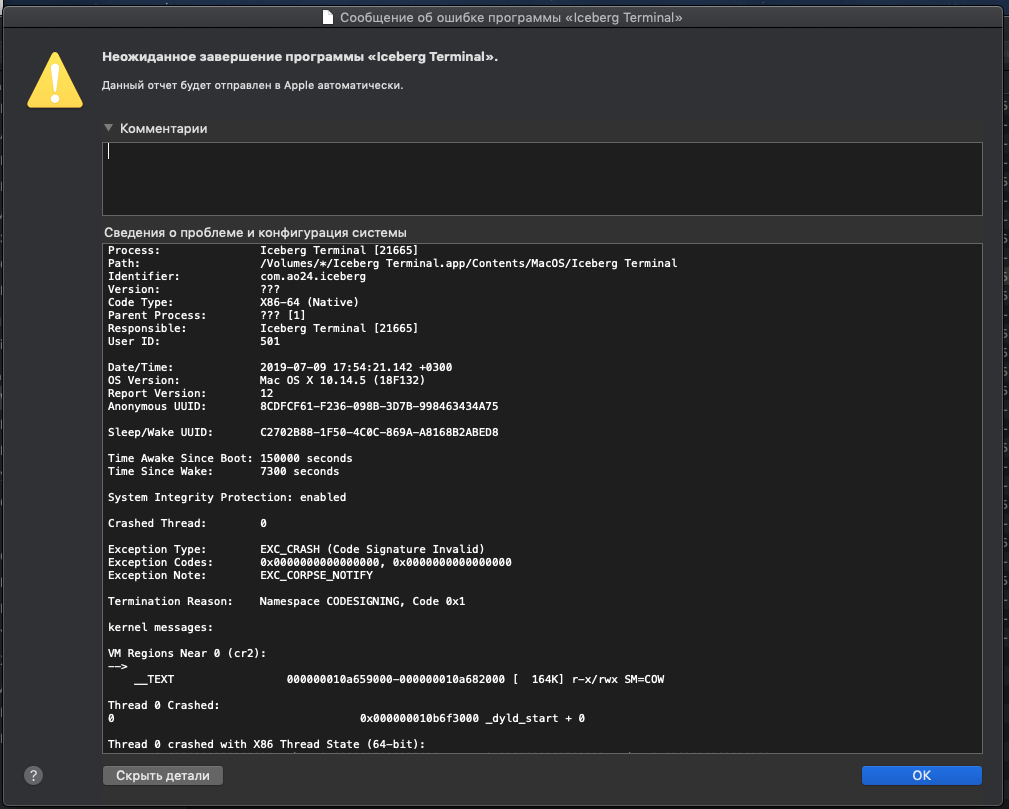Image resolution: width=1009 pixels, height=809 pixels.
Task: Collapse the Комментарии disclosure triangle
Action: coord(108,128)
